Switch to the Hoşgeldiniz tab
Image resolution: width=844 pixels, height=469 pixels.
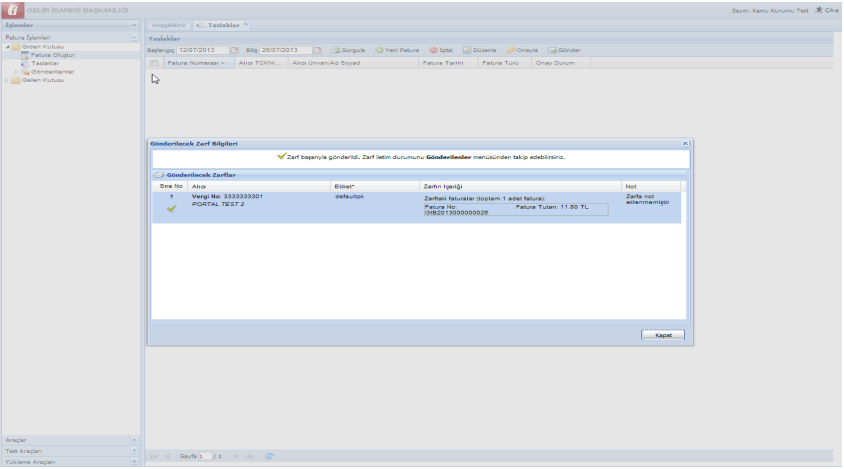[168, 24]
